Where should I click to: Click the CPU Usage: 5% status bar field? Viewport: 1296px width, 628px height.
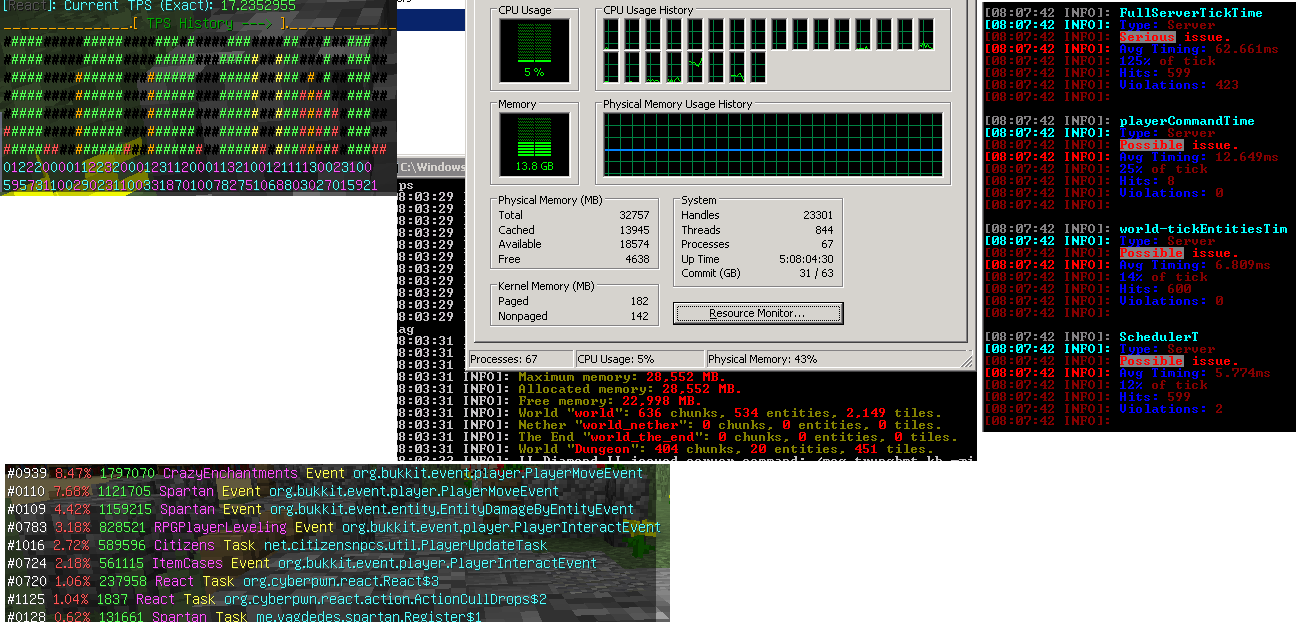pos(638,359)
